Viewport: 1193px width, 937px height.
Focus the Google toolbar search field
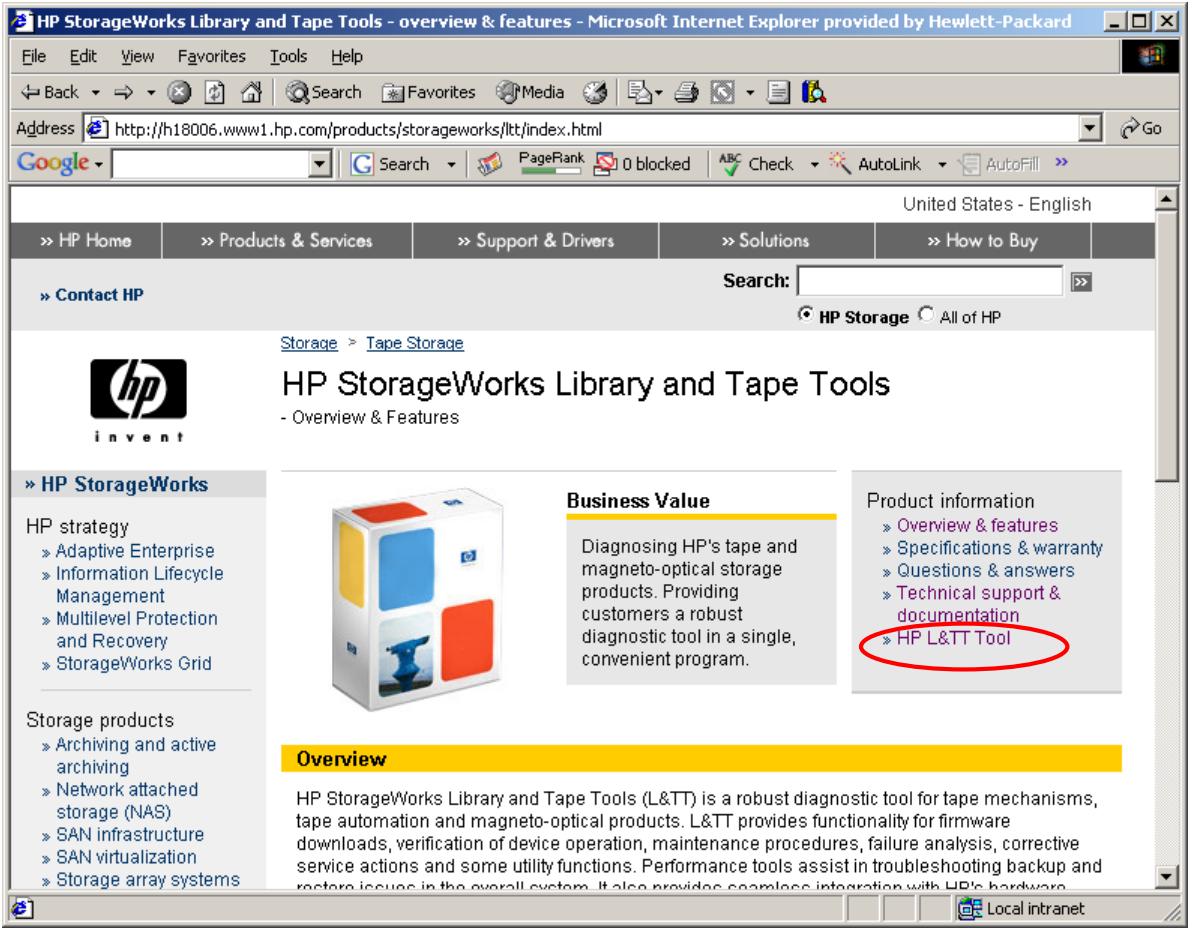click(211, 164)
